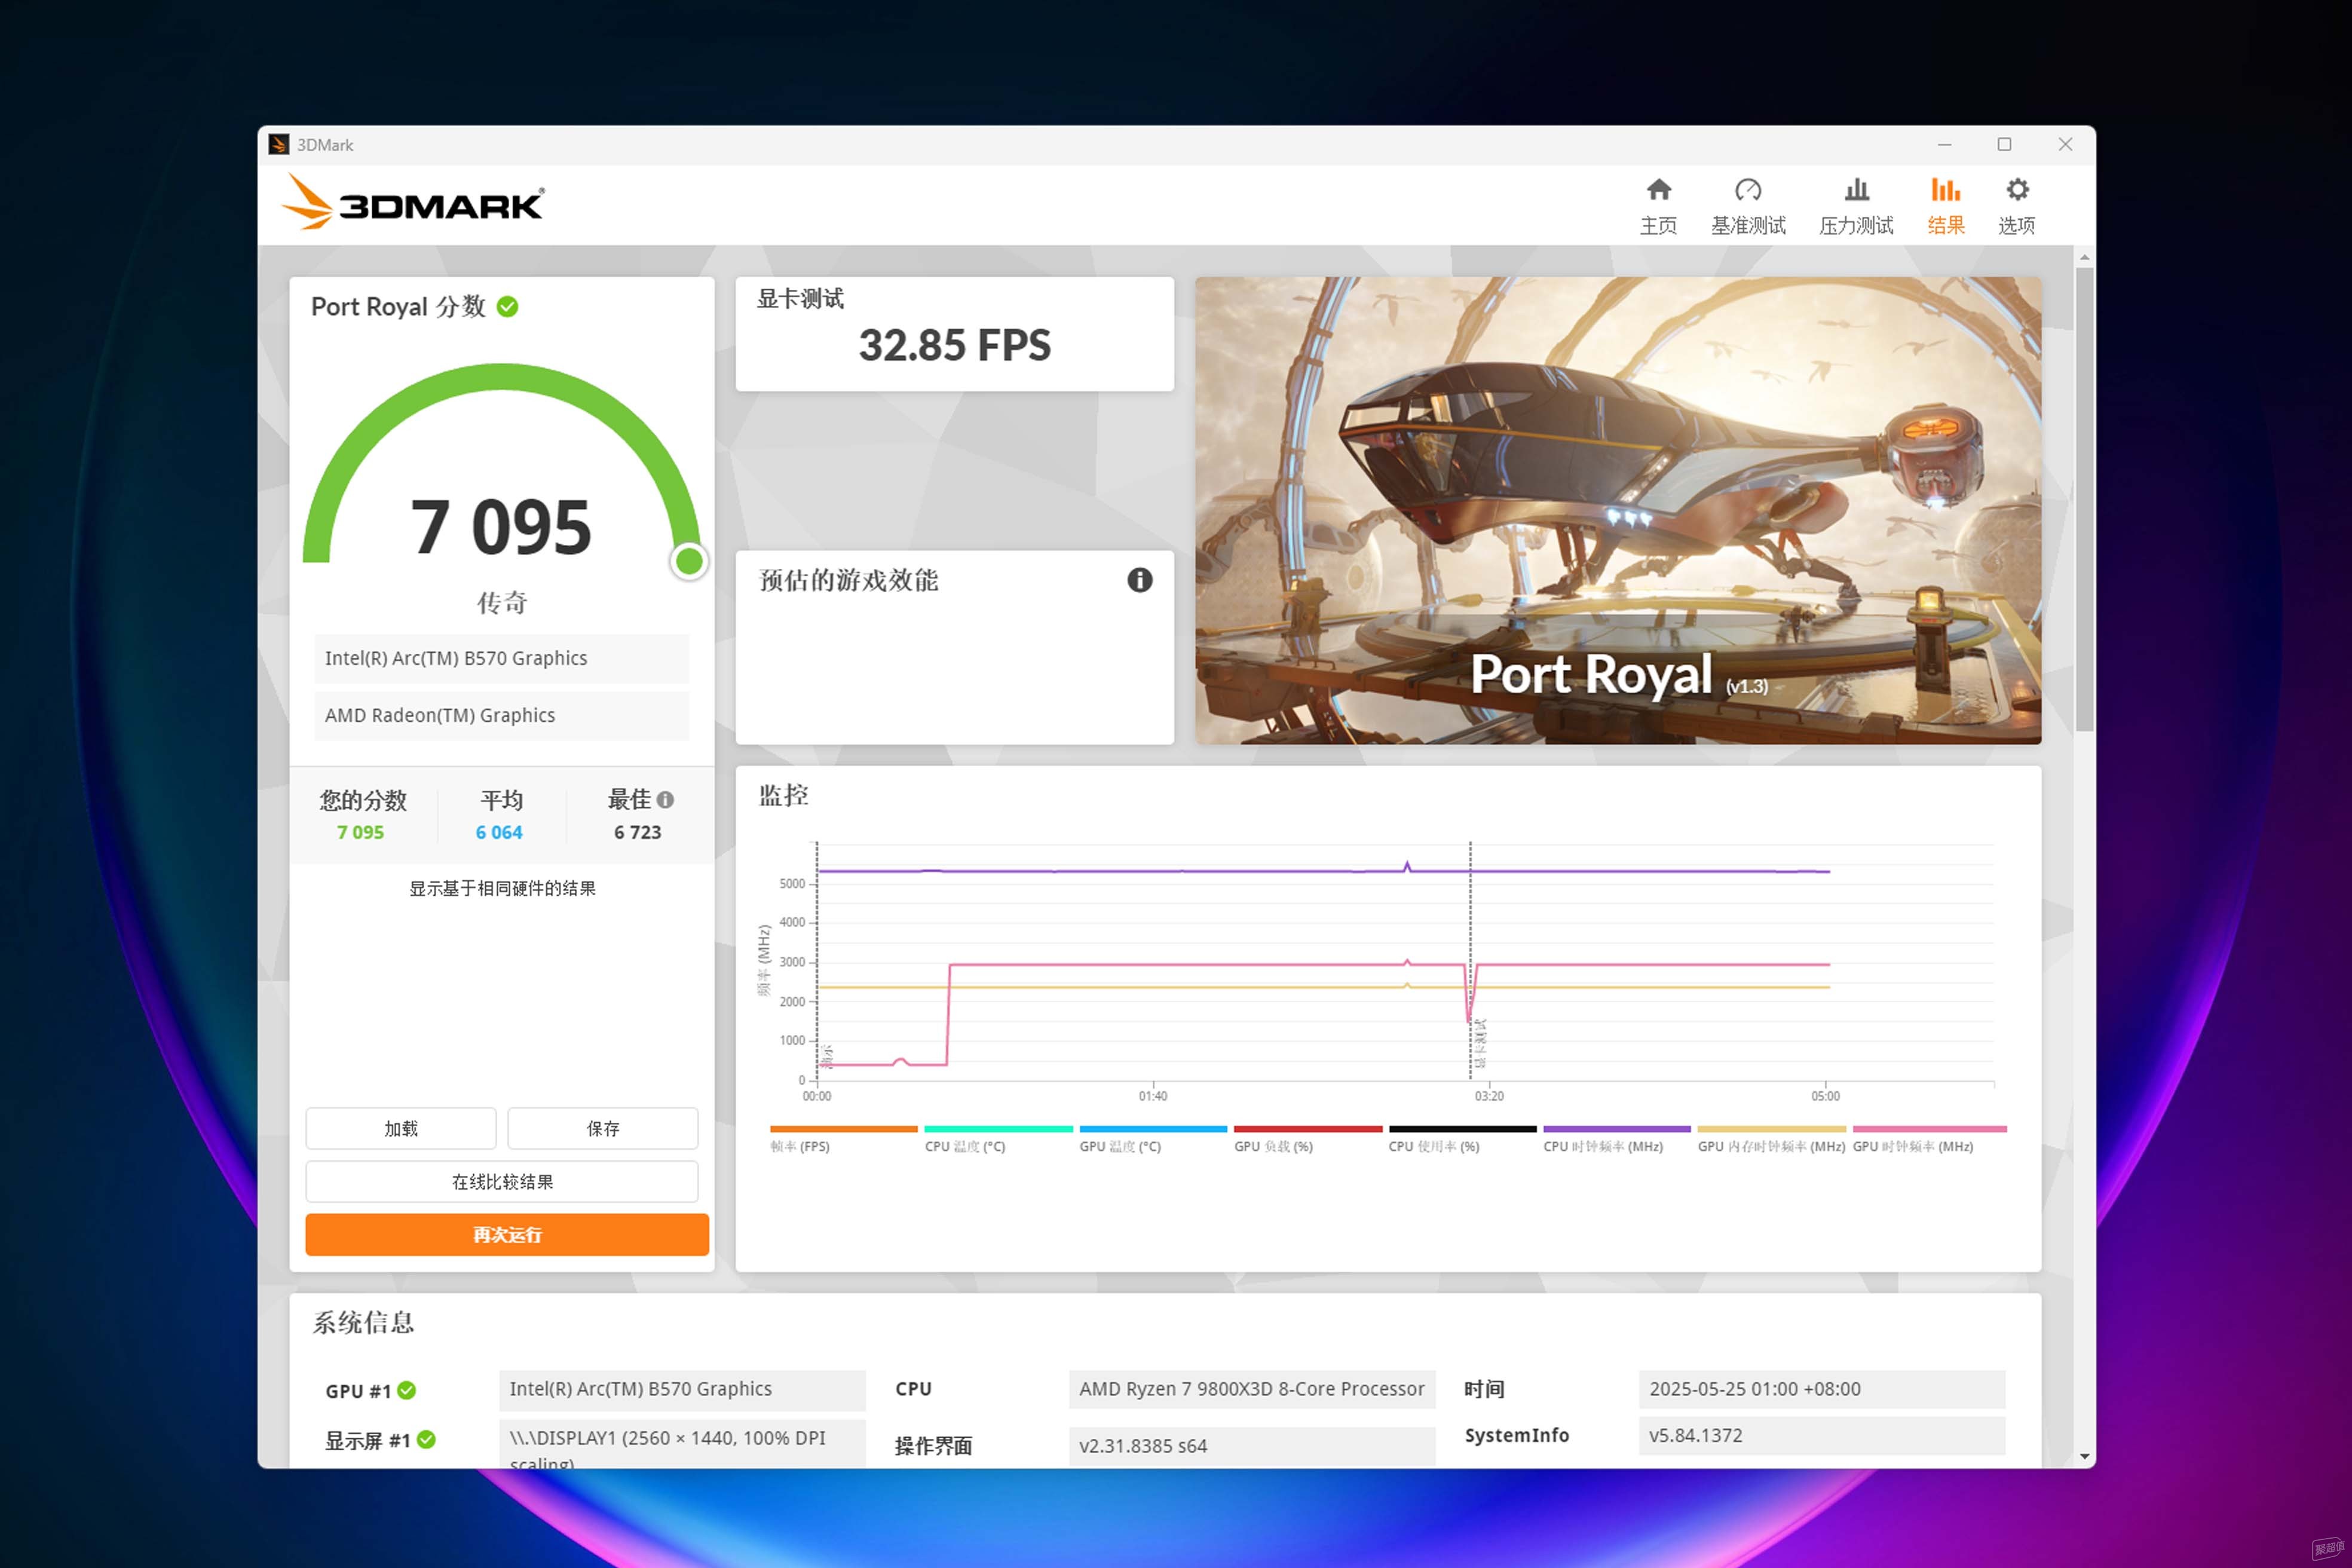Click the 监控 monitoring heading

pyautogui.click(x=783, y=795)
